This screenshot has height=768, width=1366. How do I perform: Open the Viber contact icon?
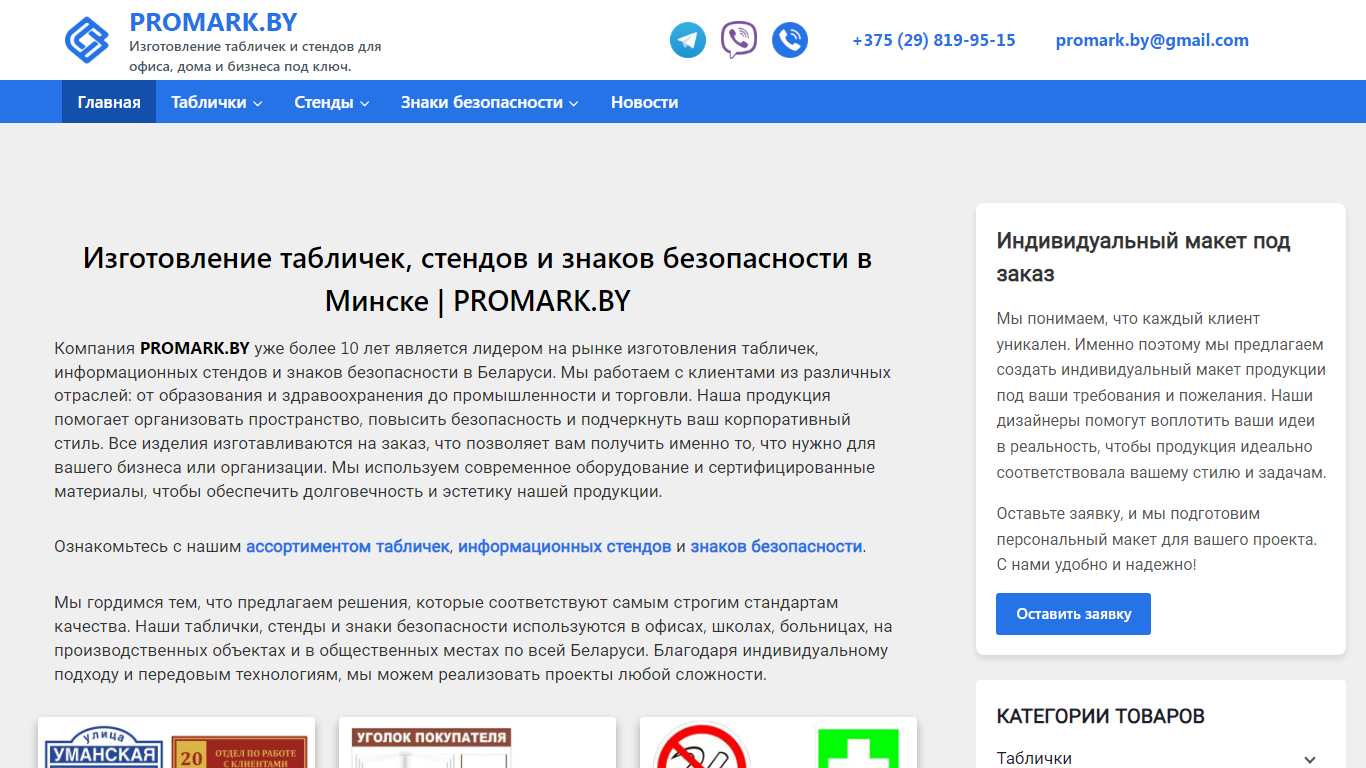click(739, 40)
